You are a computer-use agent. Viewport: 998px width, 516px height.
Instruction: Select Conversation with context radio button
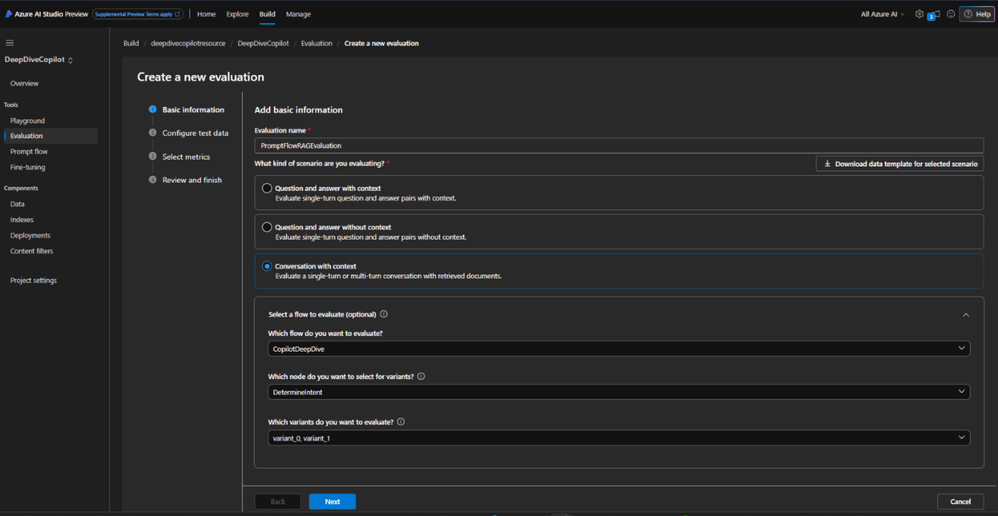[267, 266]
